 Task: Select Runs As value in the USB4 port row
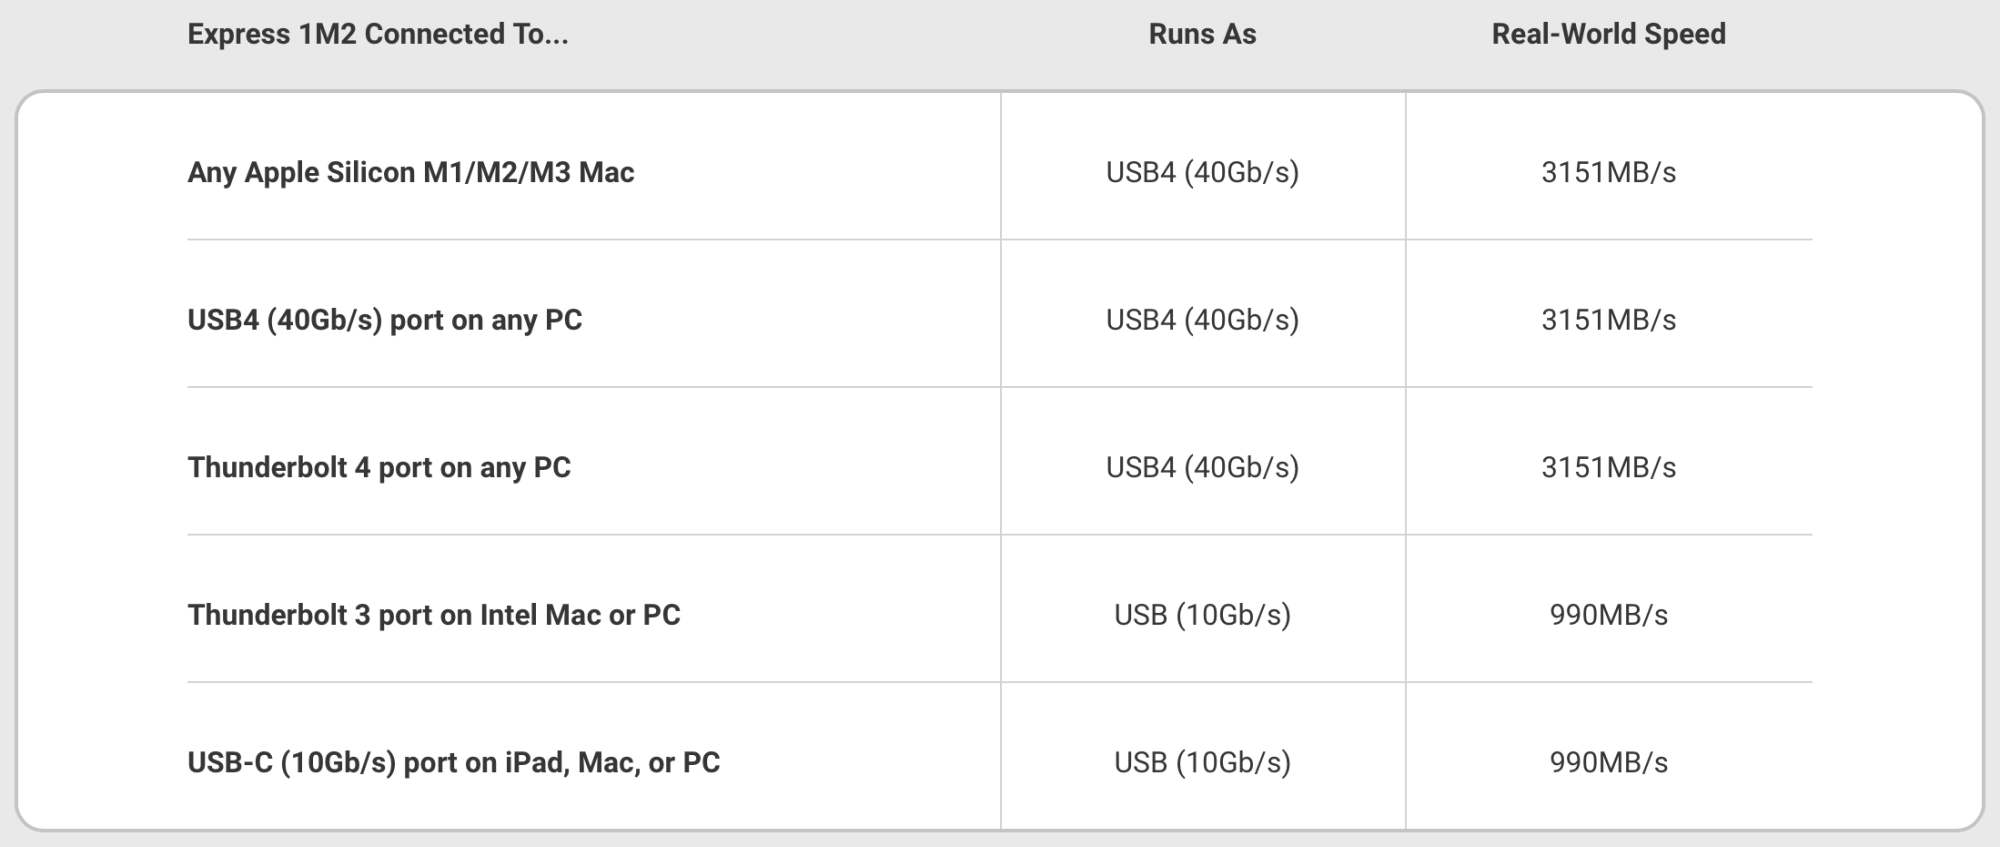[1202, 320]
